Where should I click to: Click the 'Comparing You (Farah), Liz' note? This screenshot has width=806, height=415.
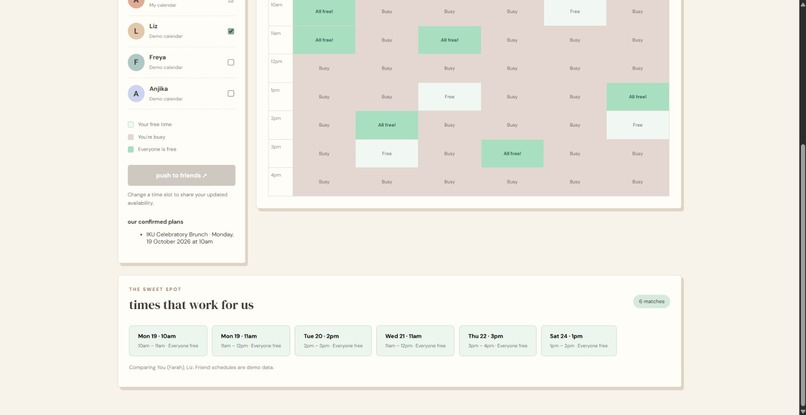202,368
